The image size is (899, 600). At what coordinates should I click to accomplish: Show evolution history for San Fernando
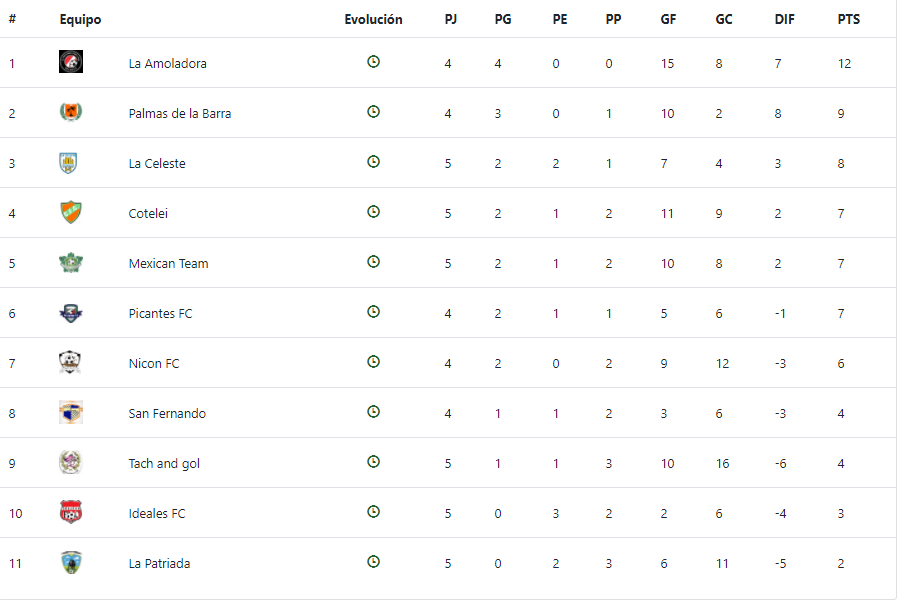point(373,412)
